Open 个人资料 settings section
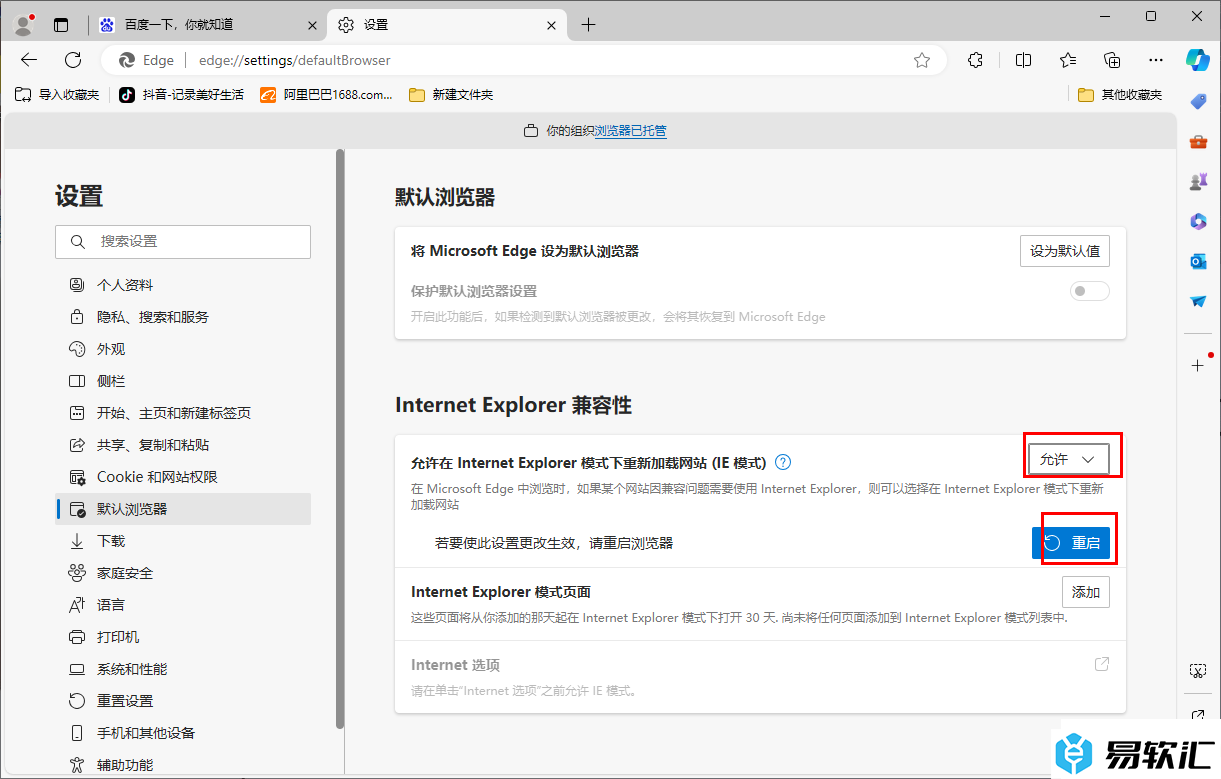This screenshot has height=779, width=1221. click(x=183, y=285)
